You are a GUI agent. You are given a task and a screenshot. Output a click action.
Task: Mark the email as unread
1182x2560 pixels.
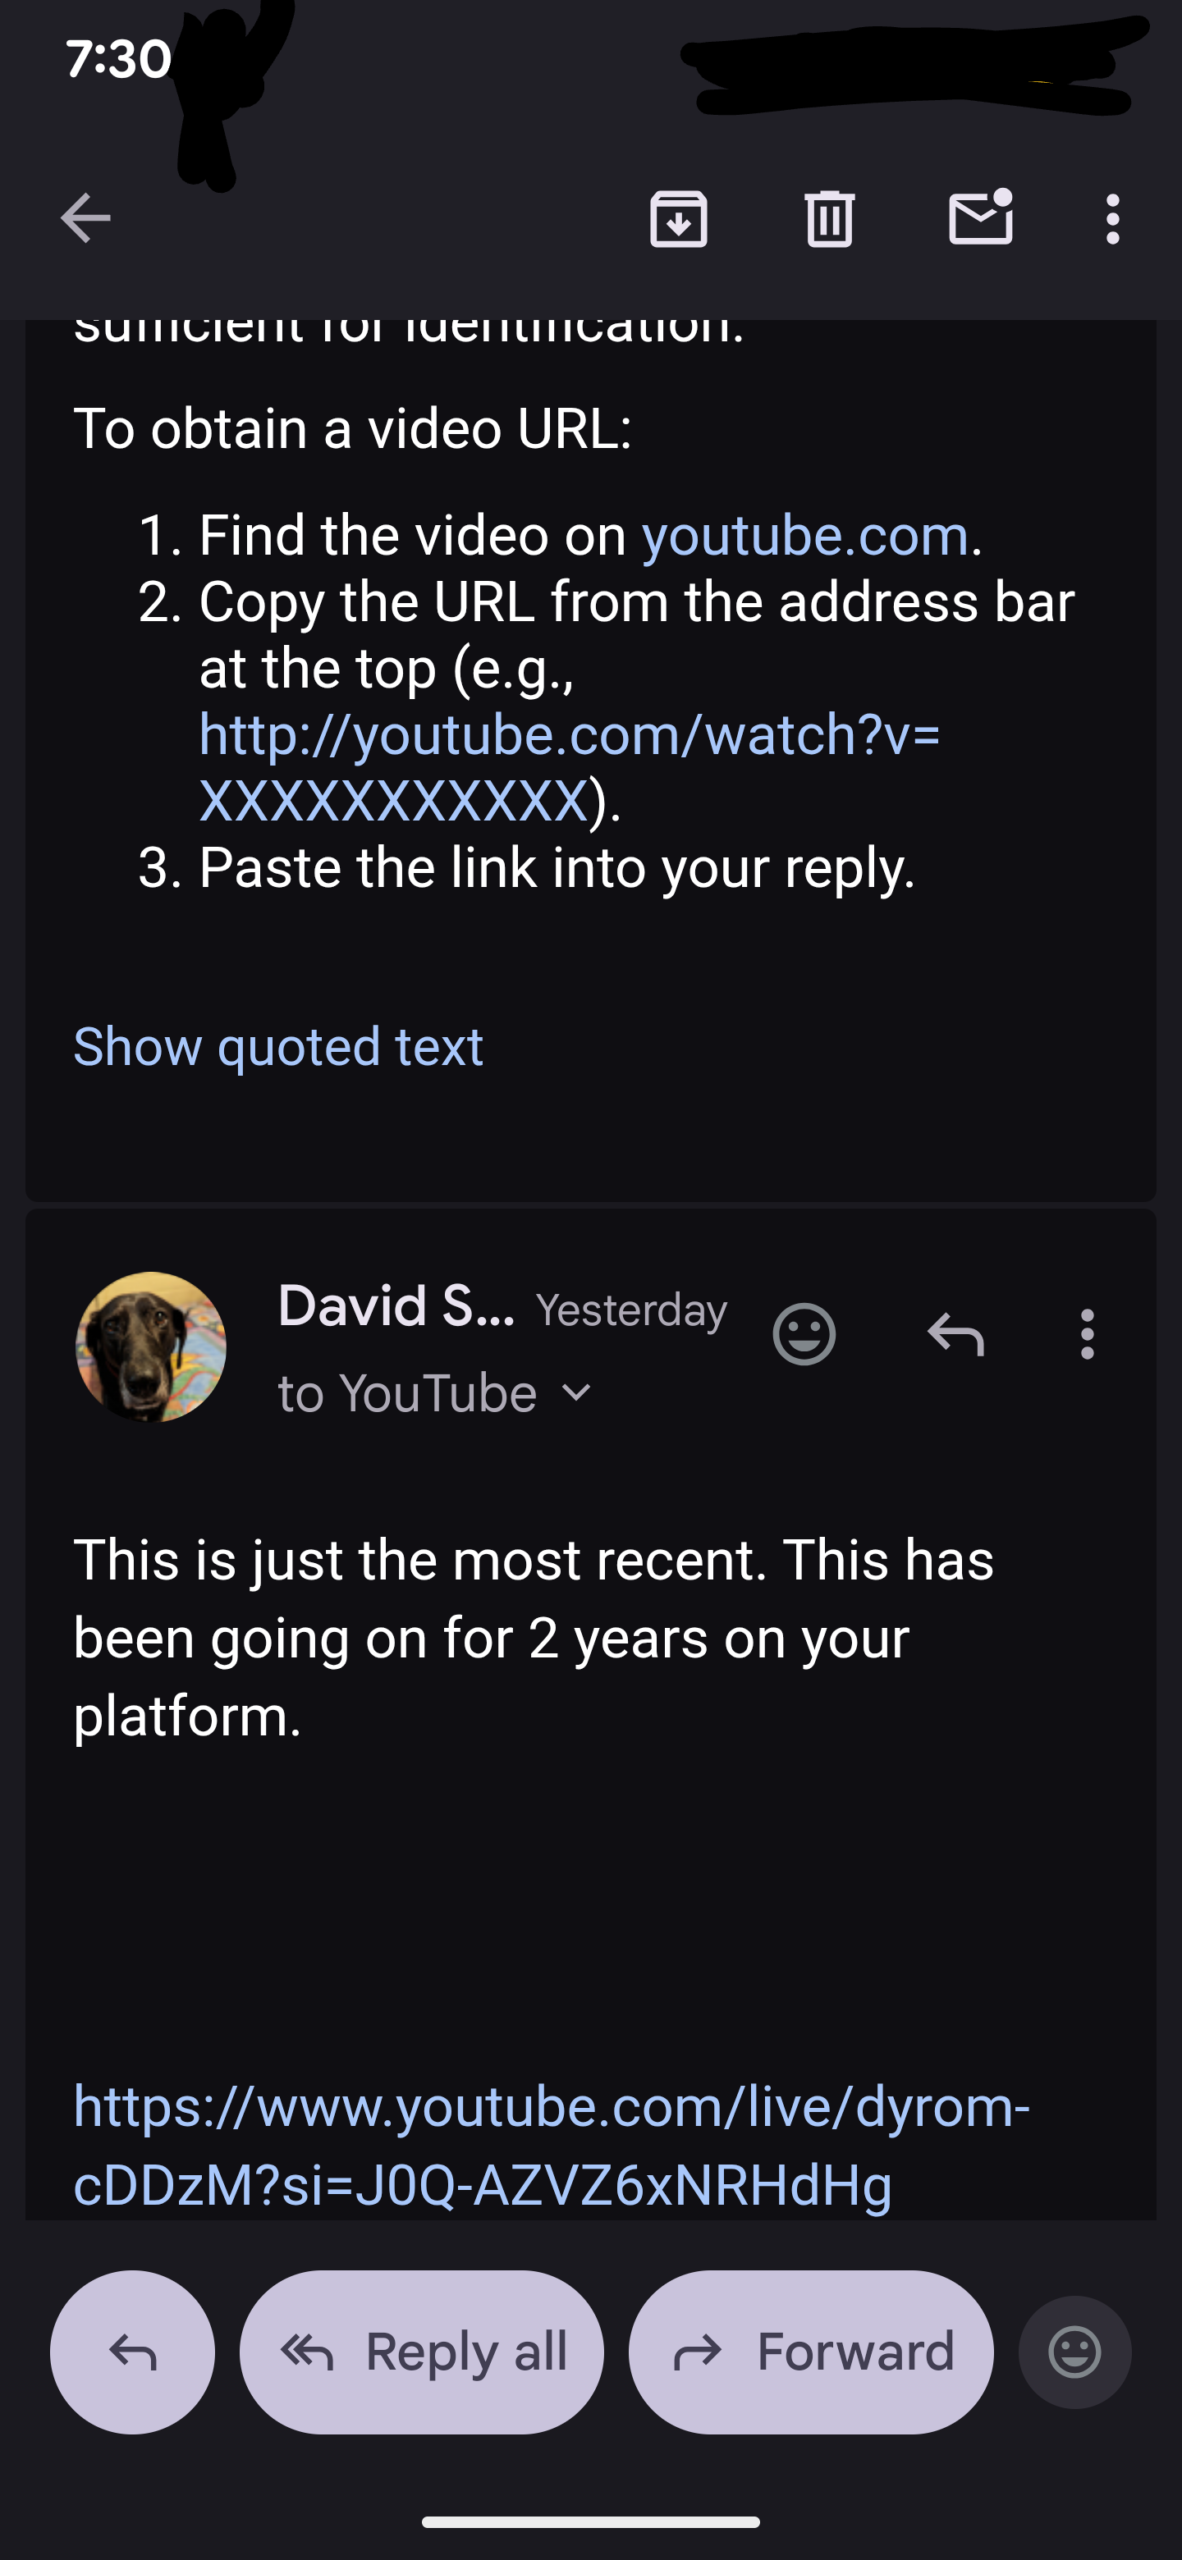point(980,218)
